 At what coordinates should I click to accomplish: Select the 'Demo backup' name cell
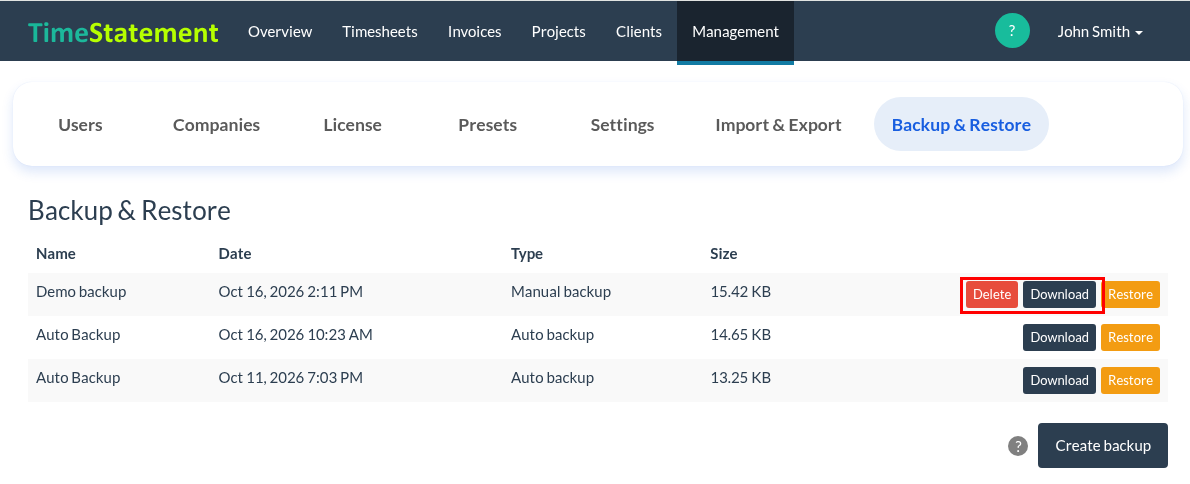coord(81,291)
